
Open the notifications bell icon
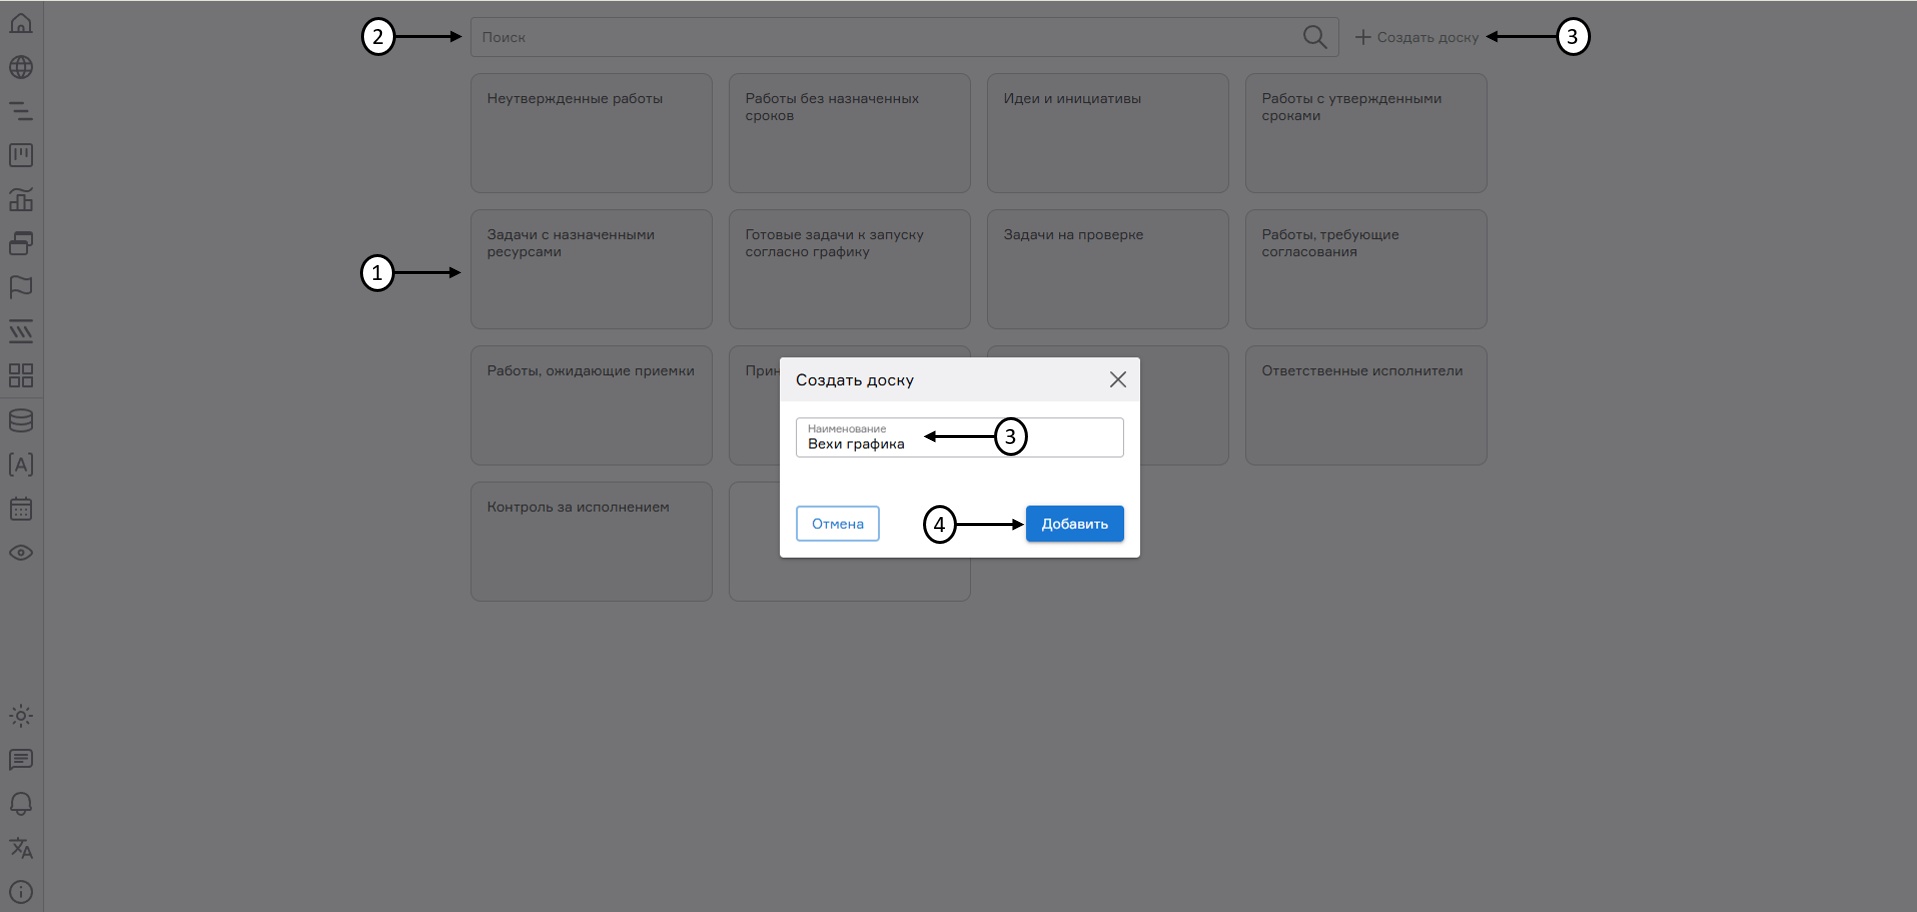[x=21, y=804]
